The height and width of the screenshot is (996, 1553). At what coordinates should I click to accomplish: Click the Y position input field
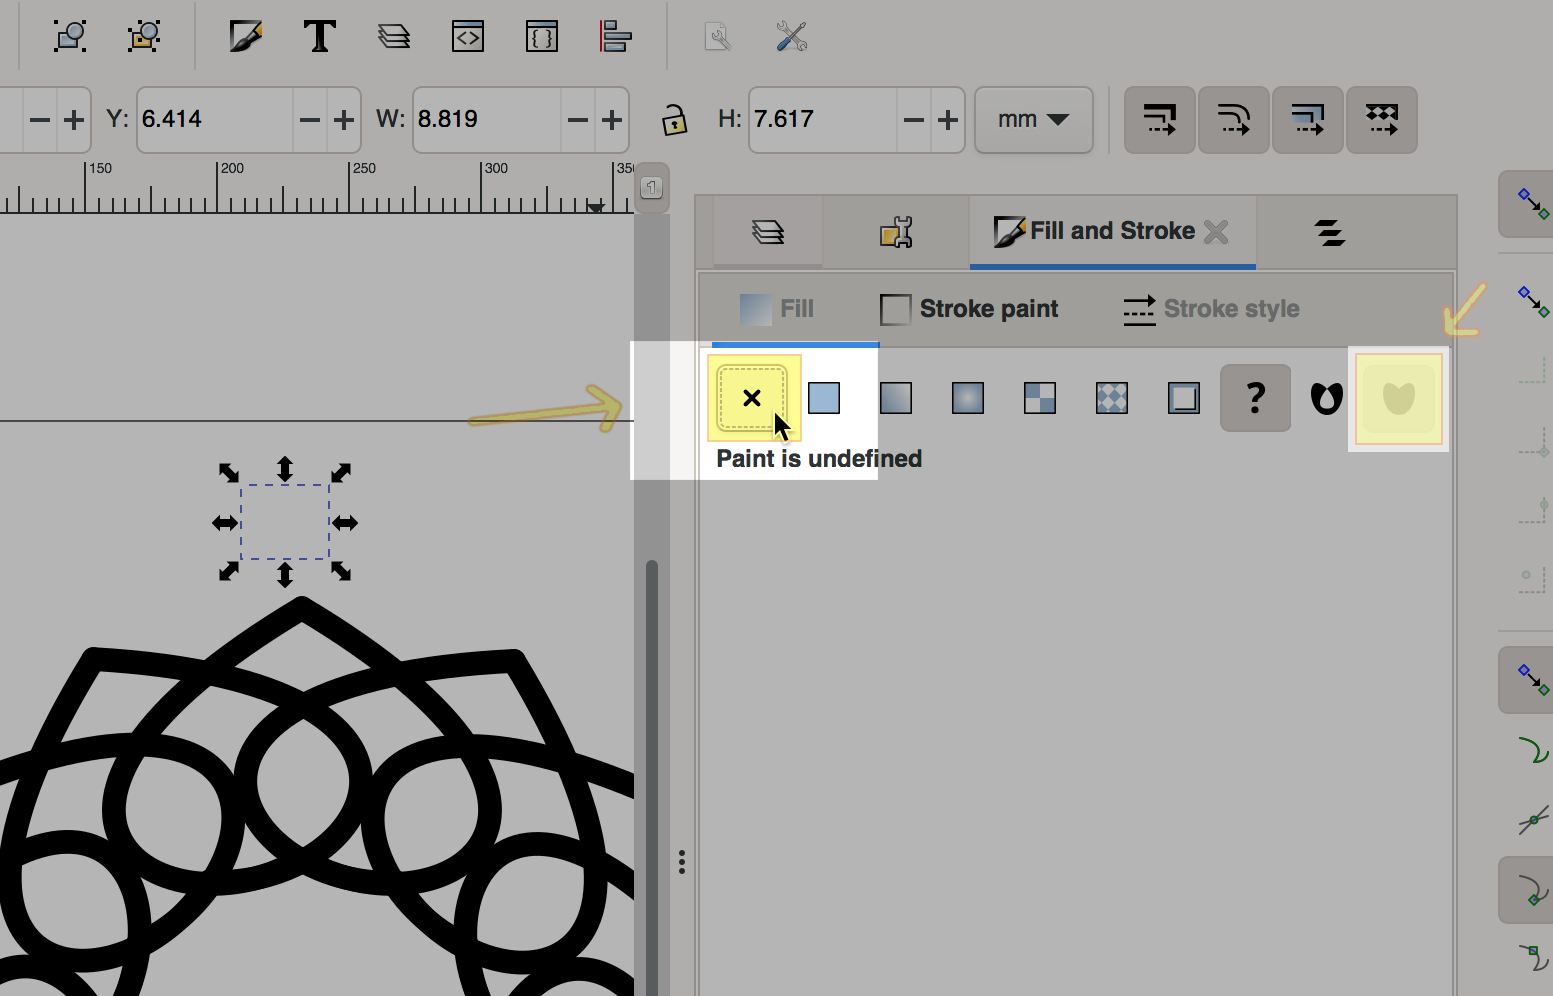tap(214, 120)
